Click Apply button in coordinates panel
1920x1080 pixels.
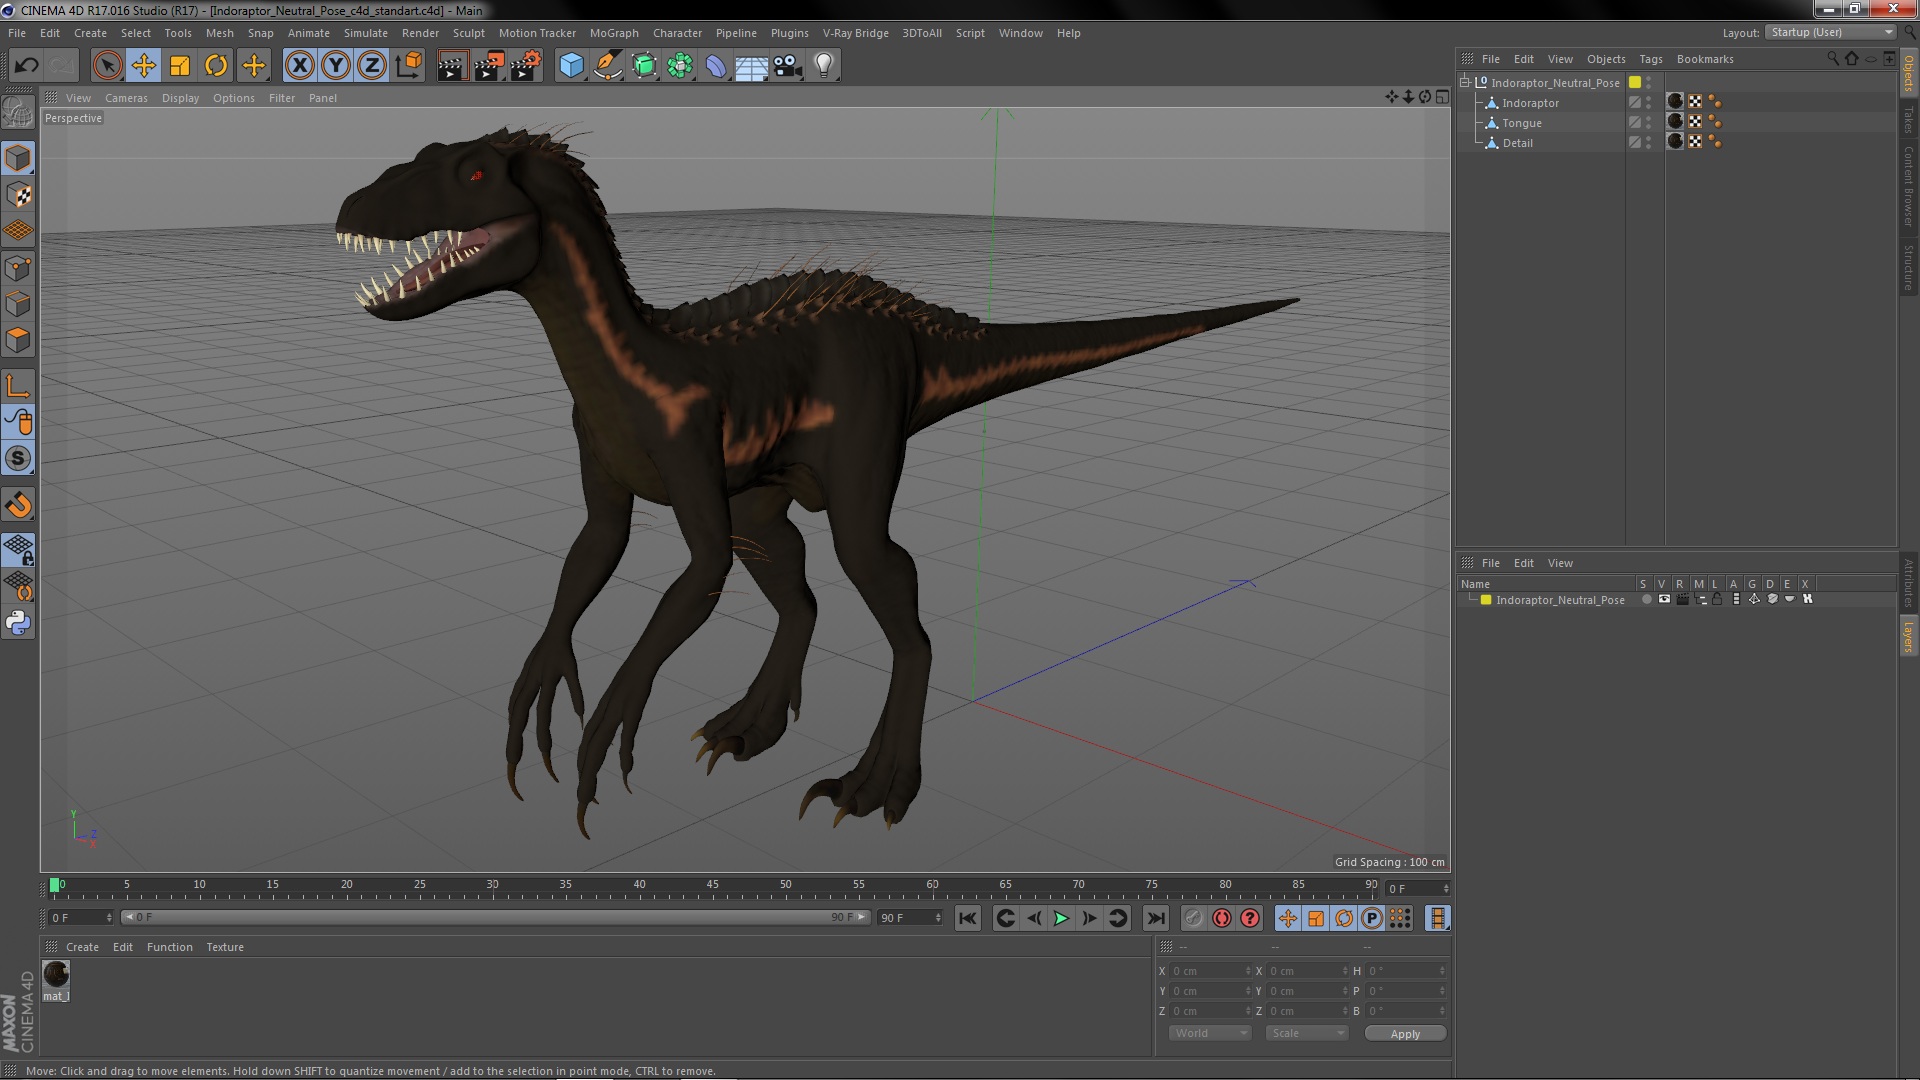tap(1403, 1033)
